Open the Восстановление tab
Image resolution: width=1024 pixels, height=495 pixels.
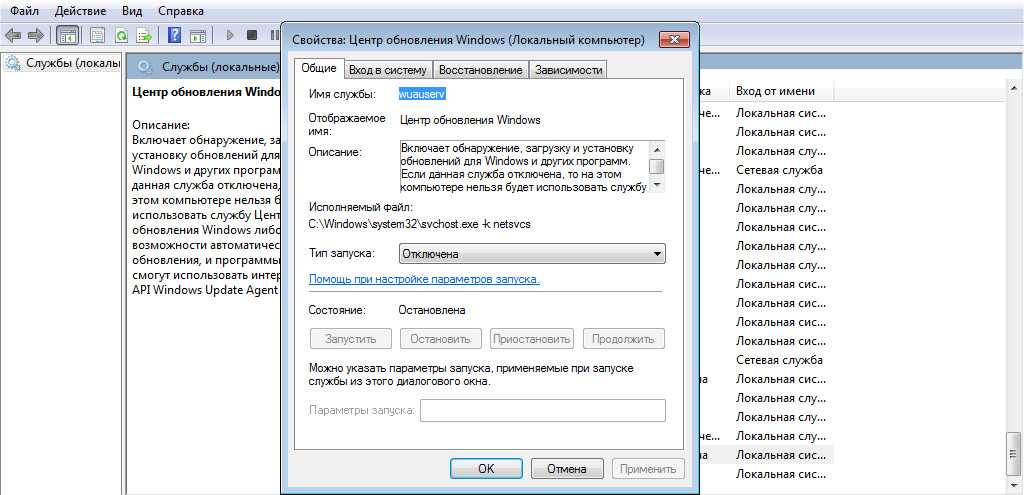pos(480,70)
